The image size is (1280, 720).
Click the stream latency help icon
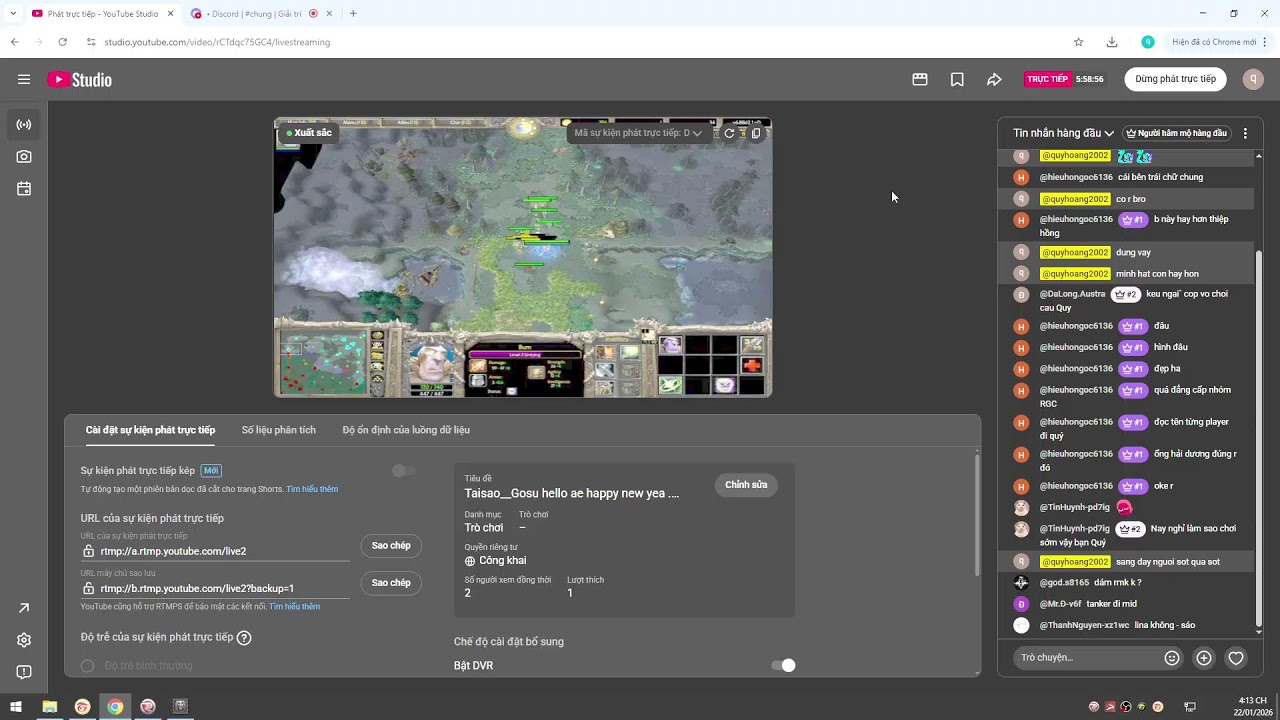tap(244, 637)
